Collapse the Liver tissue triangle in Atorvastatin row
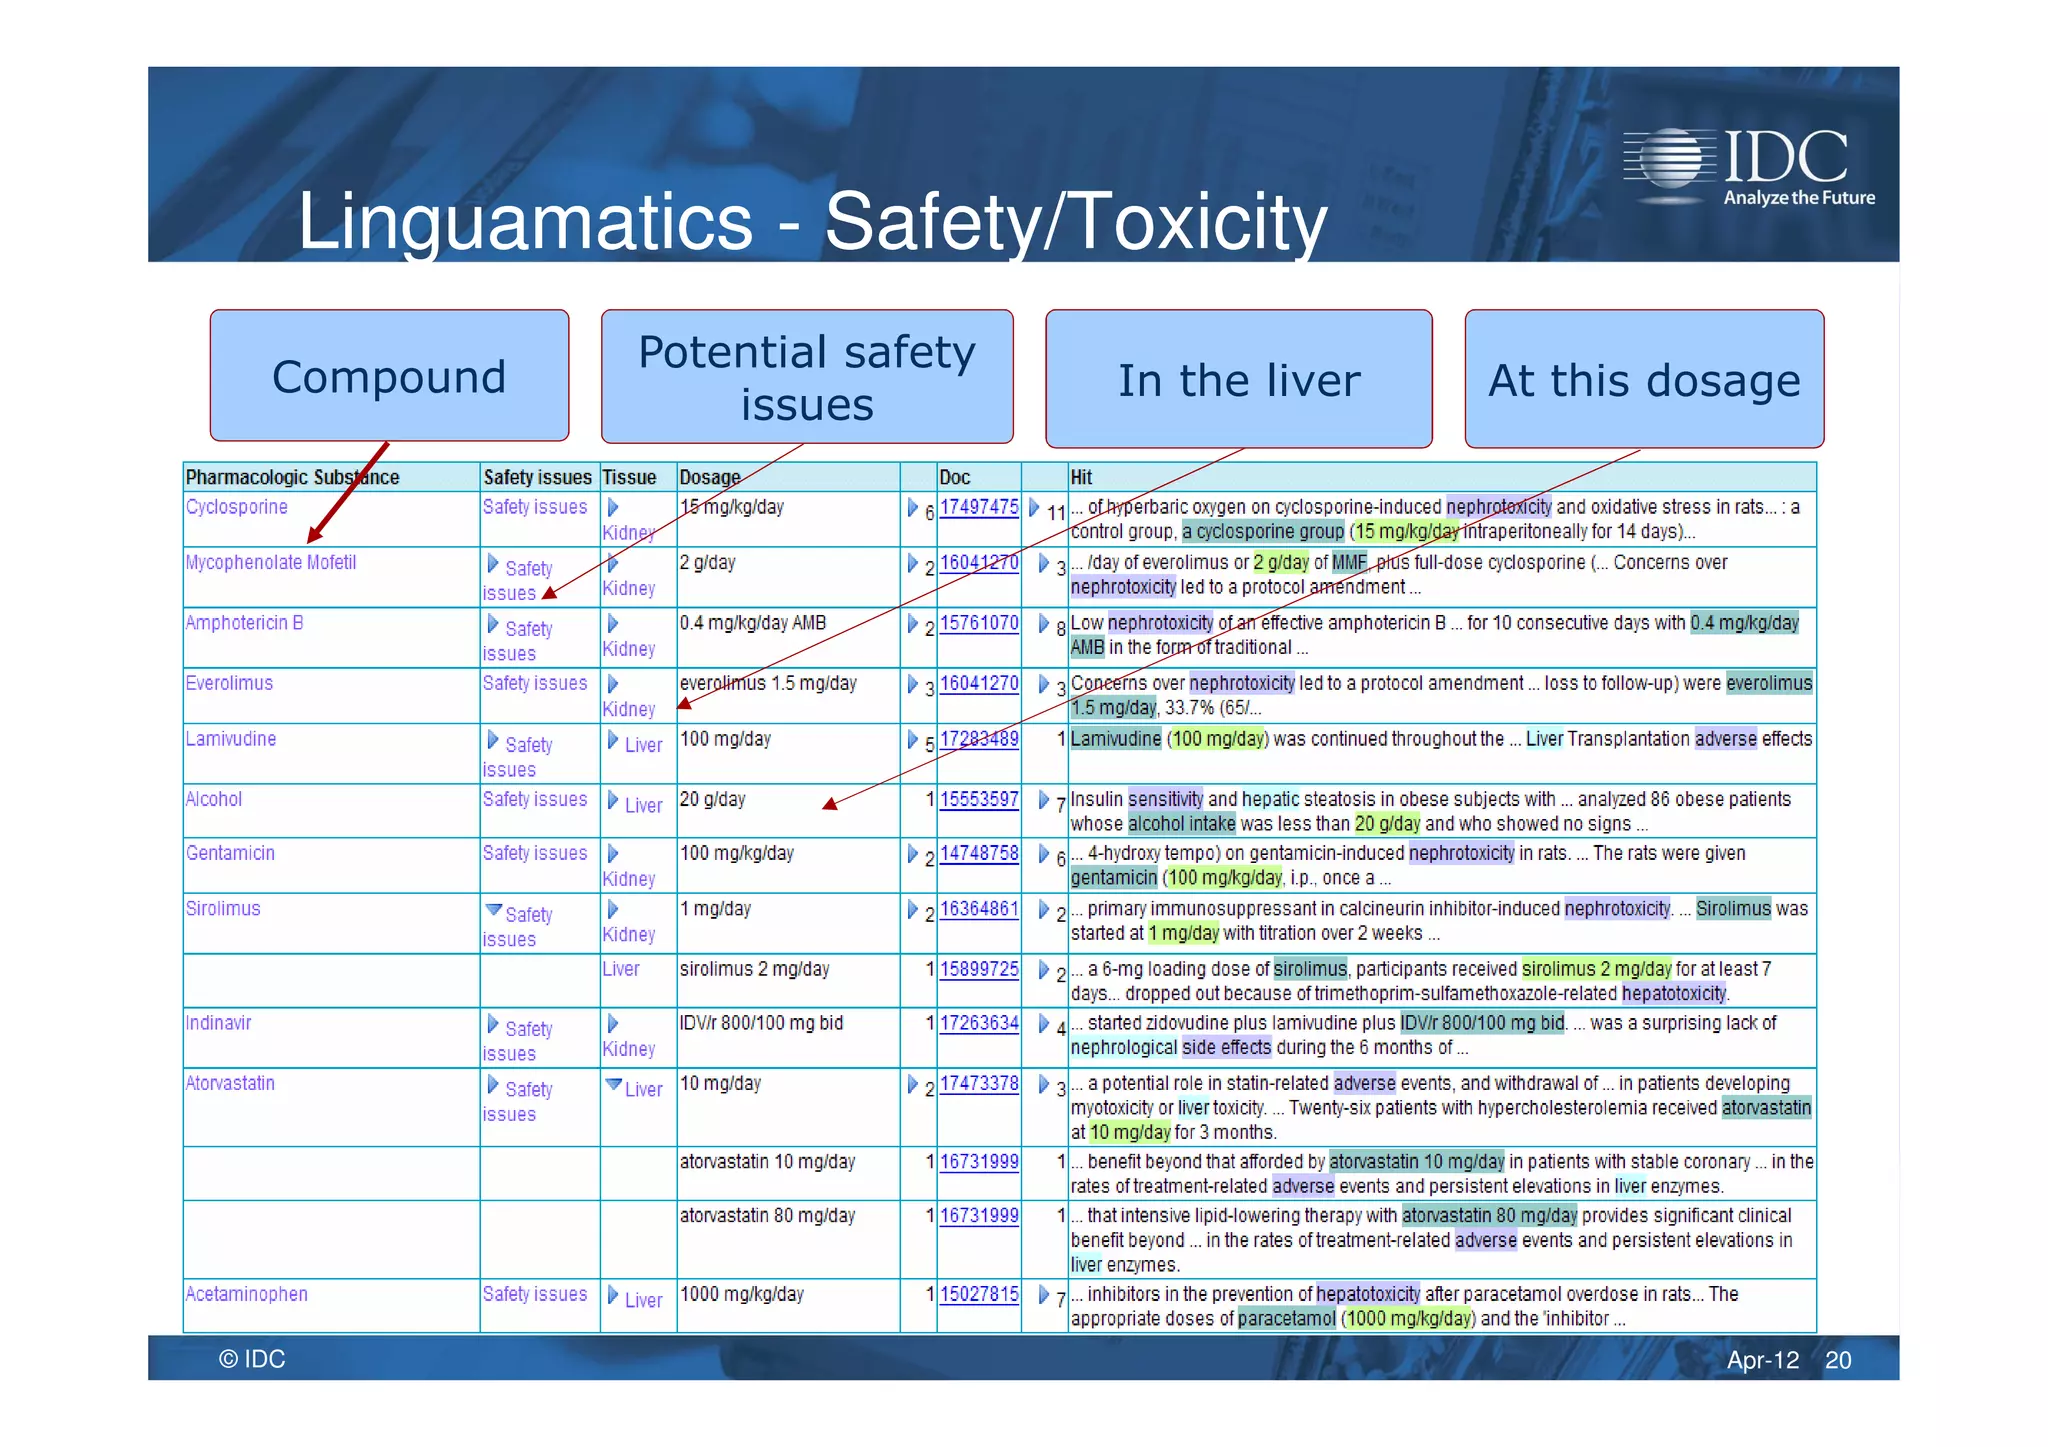2048x1447 pixels. [x=614, y=1085]
